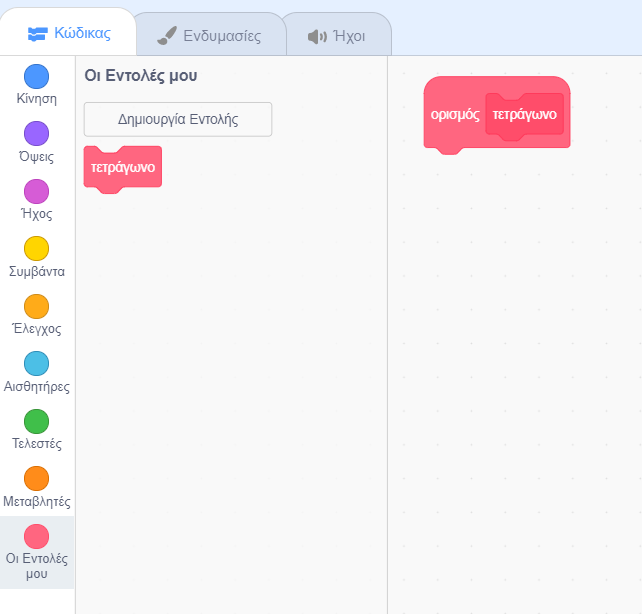Image resolution: width=642 pixels, height=614 pixels.
Task: Select the dark orange Μεταβλητές category circle
Action: point(36,479)
